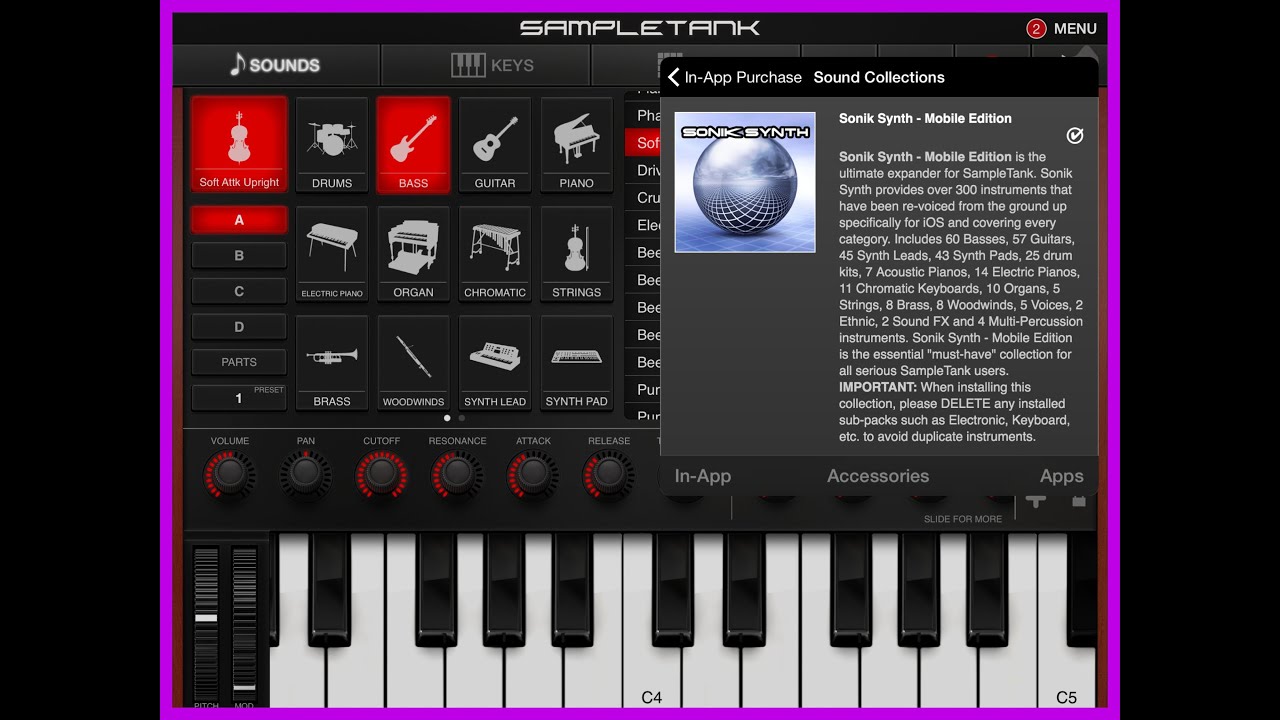This screenshot has height=720, width=1280.
Task: Click the CUTOFF knob
Action: pyautogui.click(x=381, y=474)
